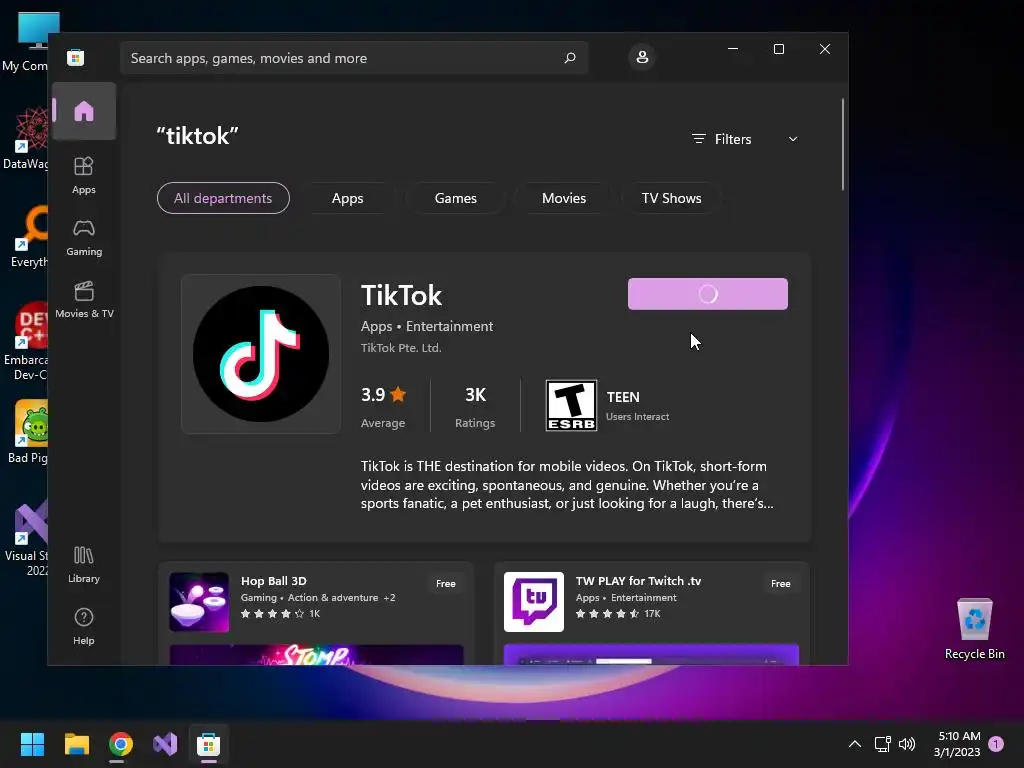Image resolution: width=1024 pixels, height=768 pixels.
Task: Open the Apps section in sidebar
Action: tap(84, 175)
